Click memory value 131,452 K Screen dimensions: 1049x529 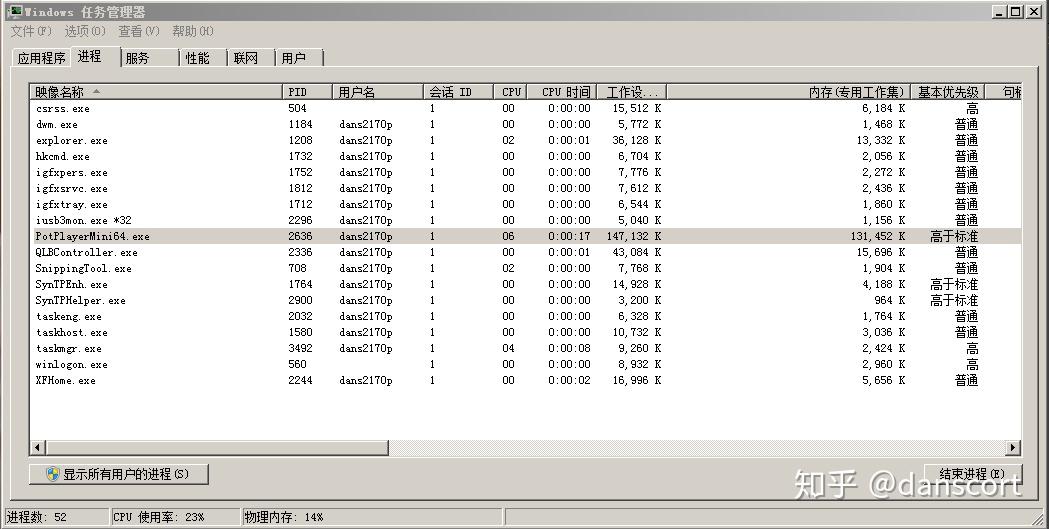click(x=878, y=236)
